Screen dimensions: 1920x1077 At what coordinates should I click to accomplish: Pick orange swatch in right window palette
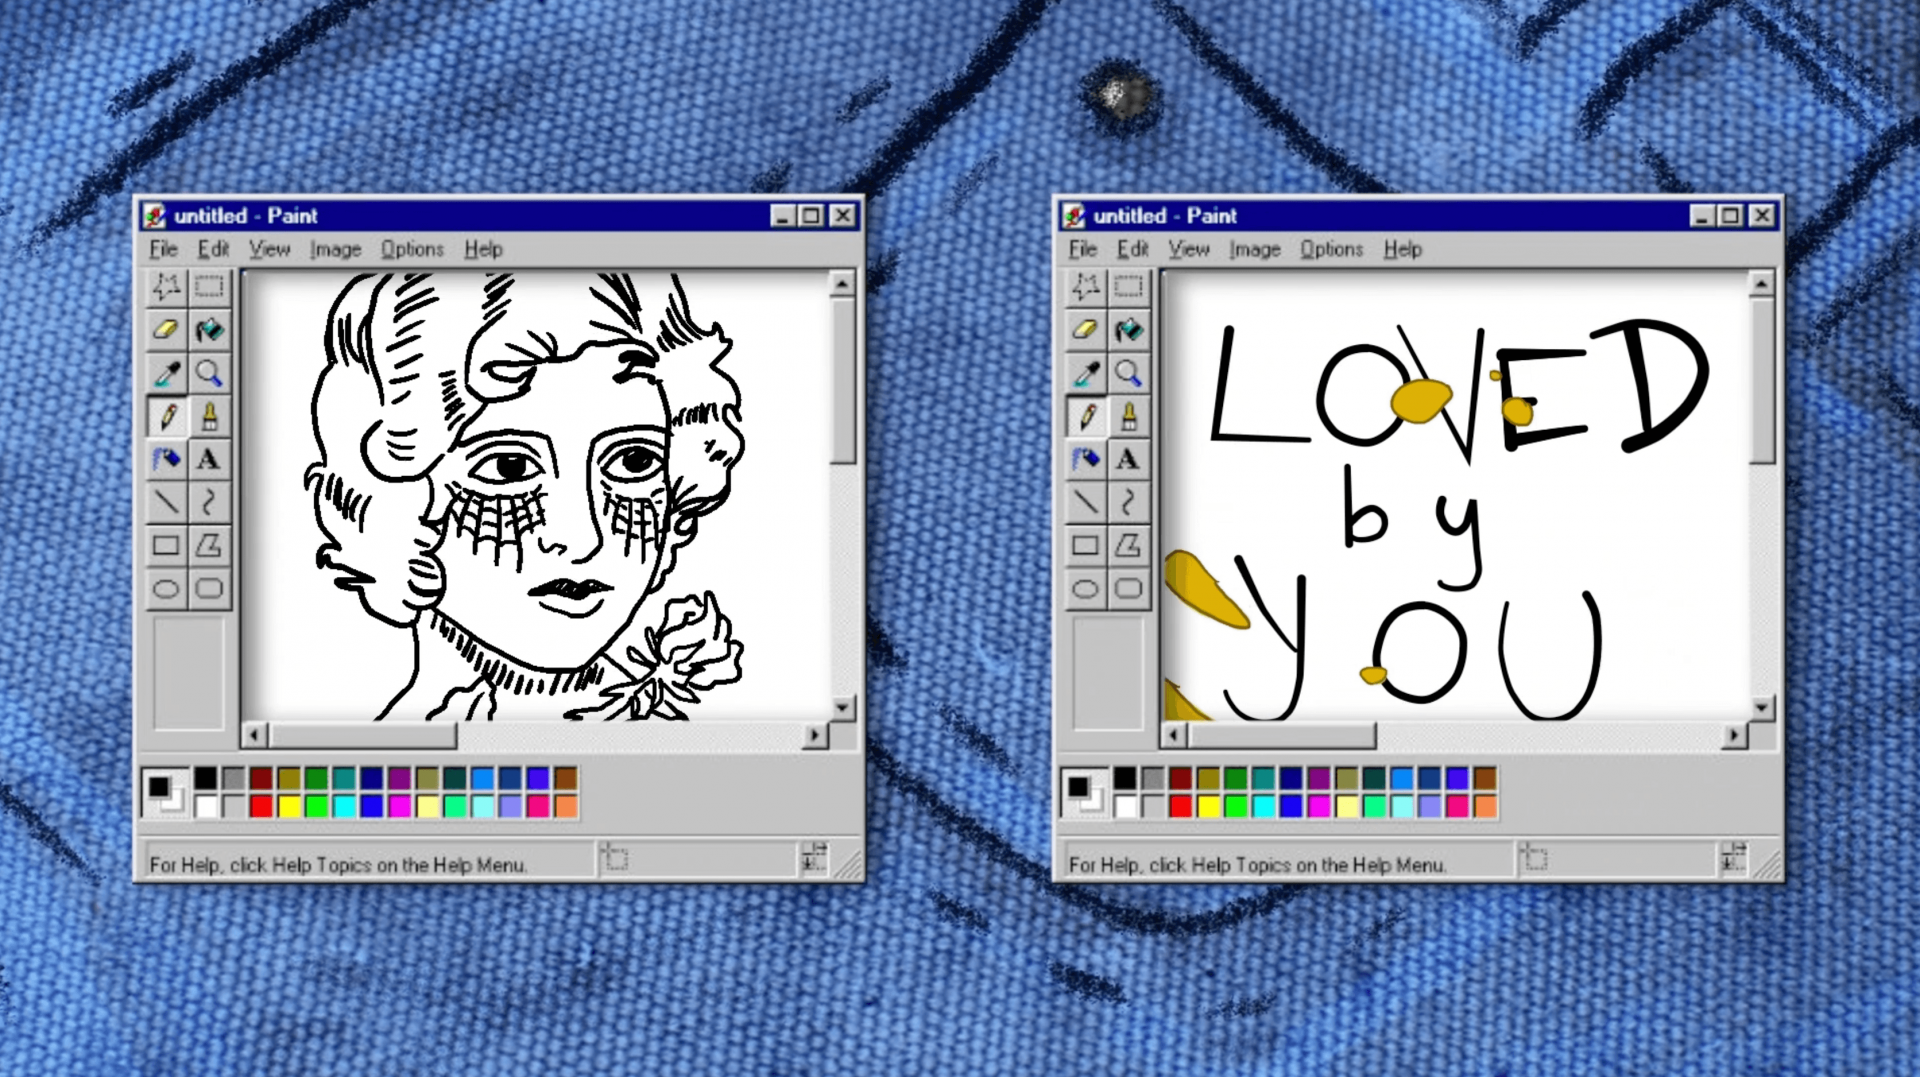pos(1485,806)
